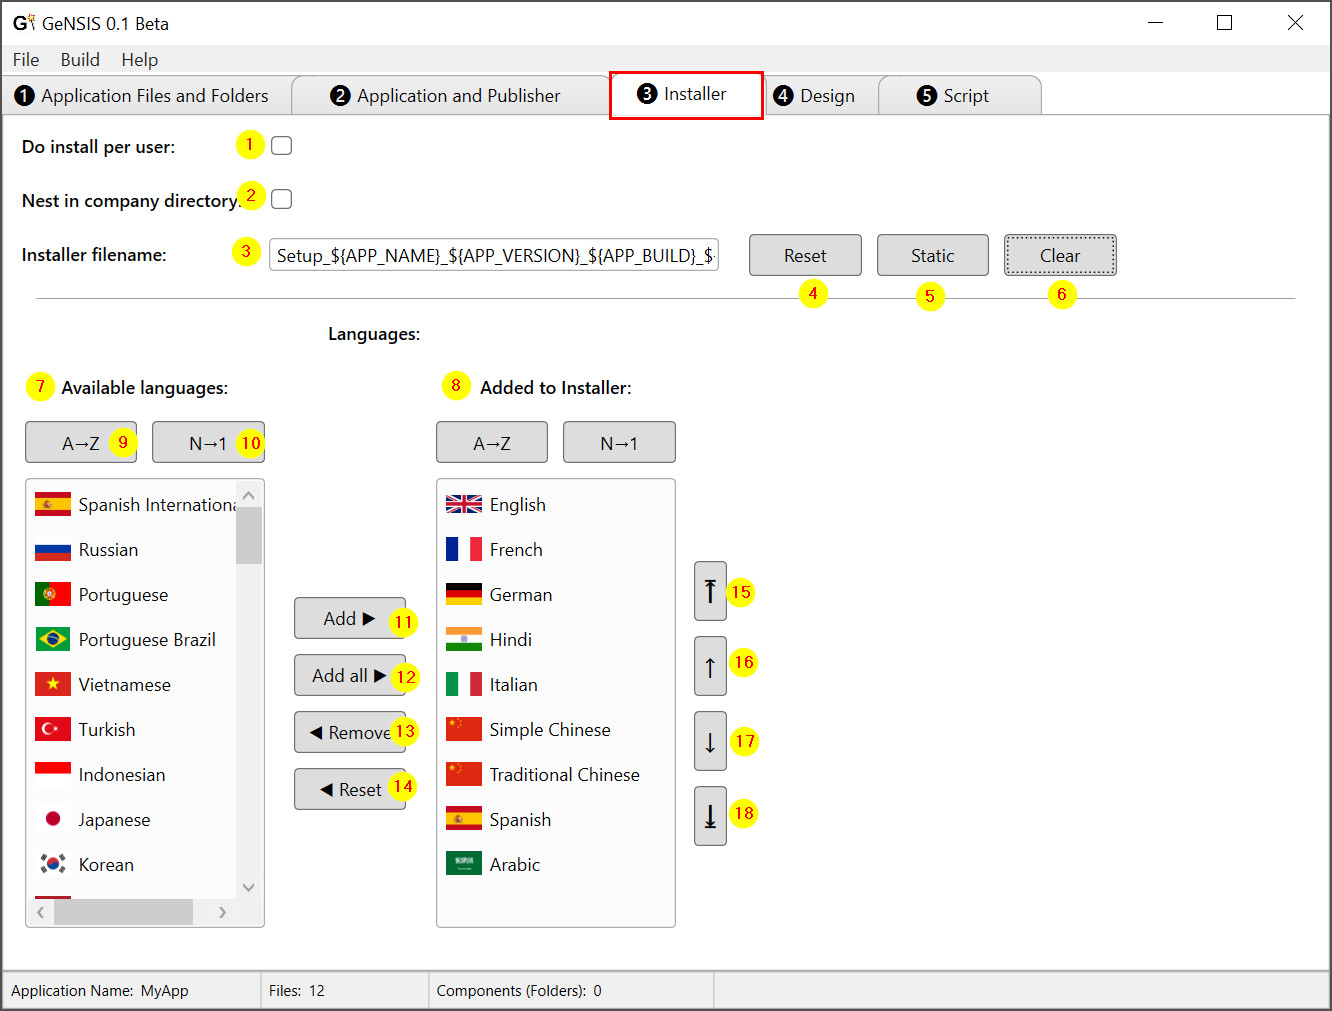Click the Turkish flag icon
This screenshot has width=1332, height=1011.
pyautogui.click(x=53, y=729)
